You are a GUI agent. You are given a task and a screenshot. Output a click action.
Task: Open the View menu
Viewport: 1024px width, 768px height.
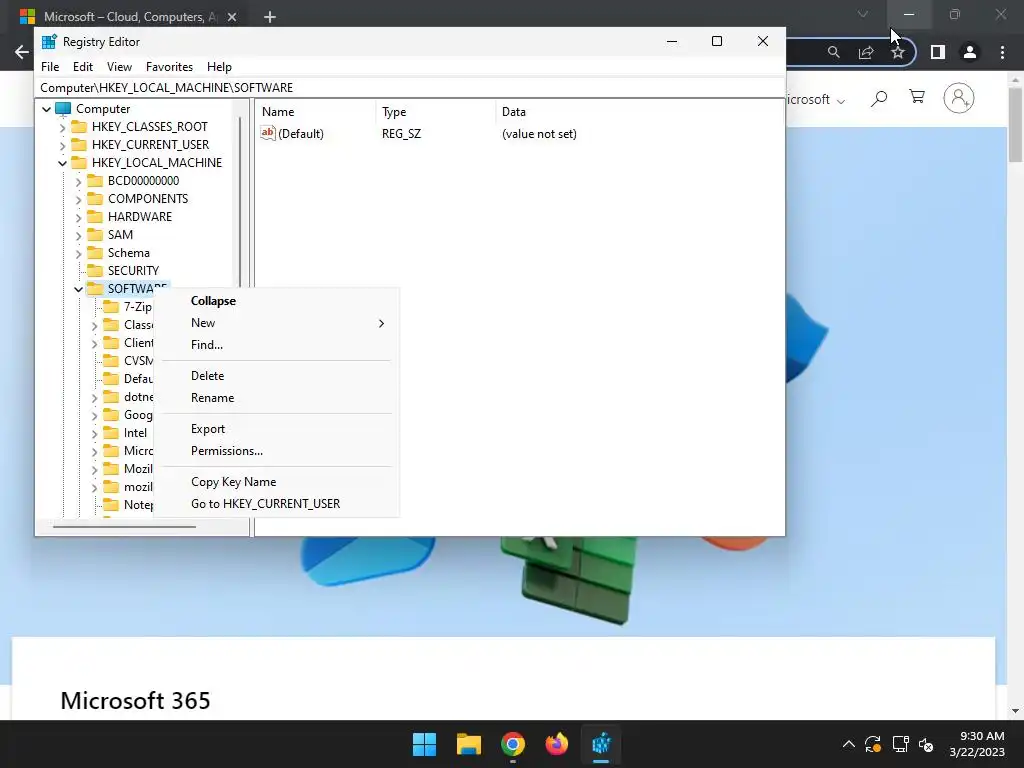pos(120,67)
